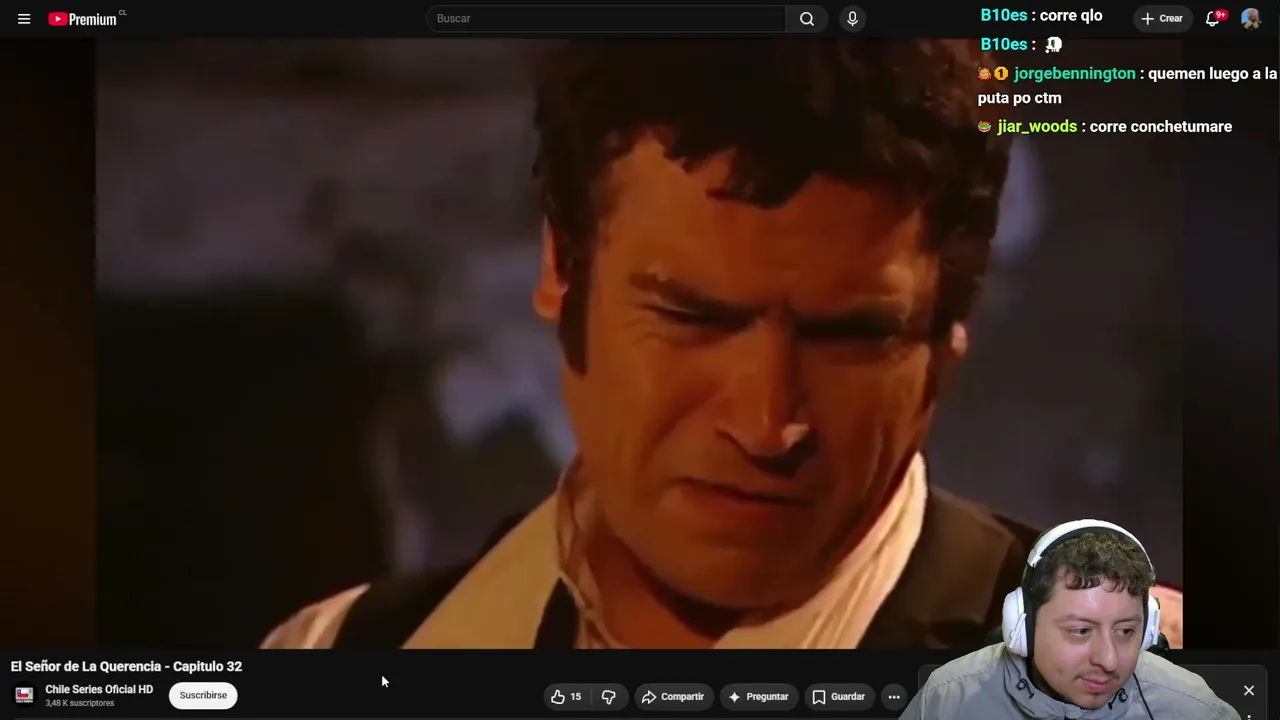Screen dimensions: 1280x720
Task: Dislike the video with thumbs down
Action: tap(608, 697)
